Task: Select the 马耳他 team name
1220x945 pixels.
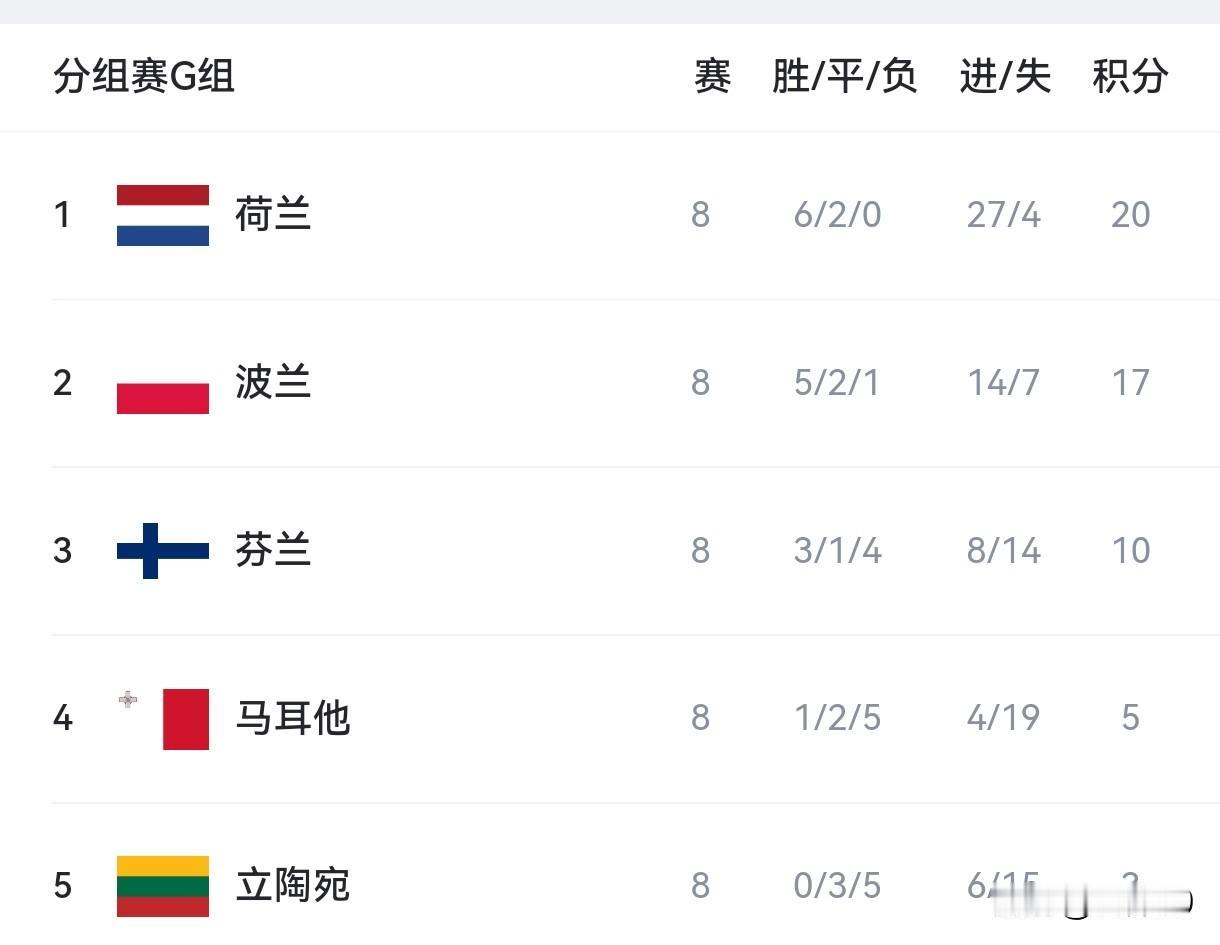Action: tap(292, 718)
